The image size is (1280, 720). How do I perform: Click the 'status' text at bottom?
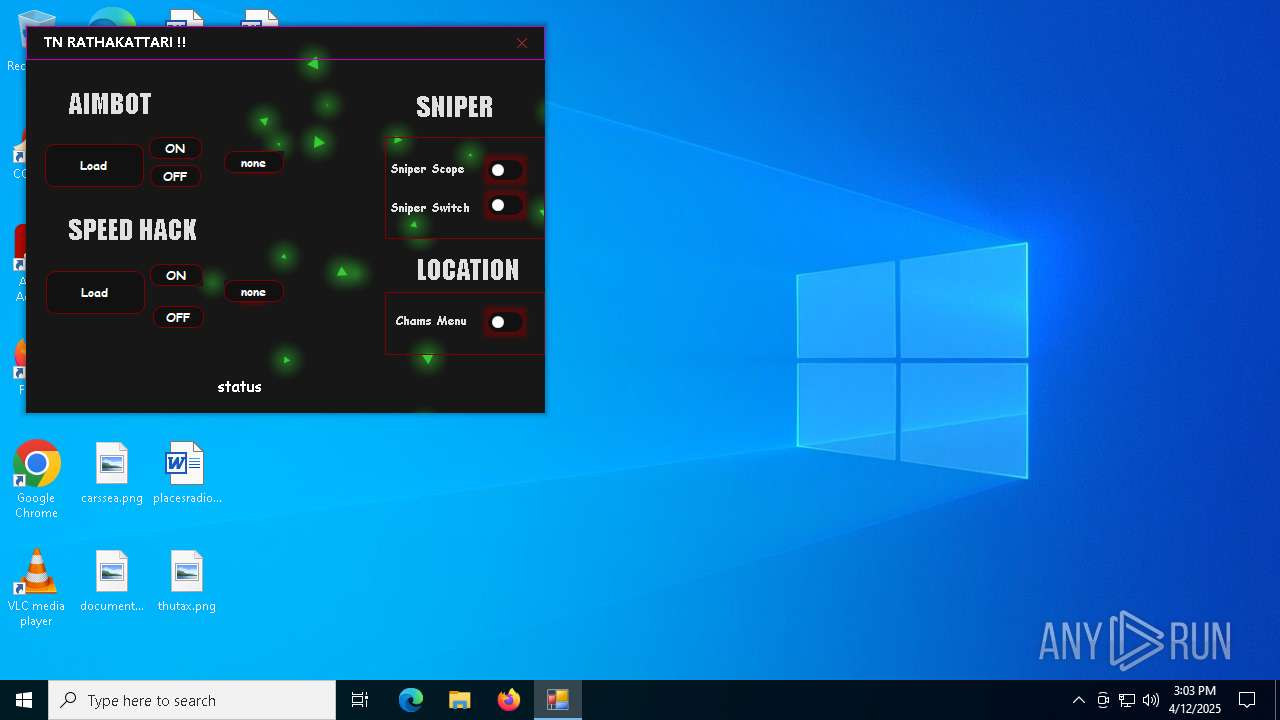point(240,387)
